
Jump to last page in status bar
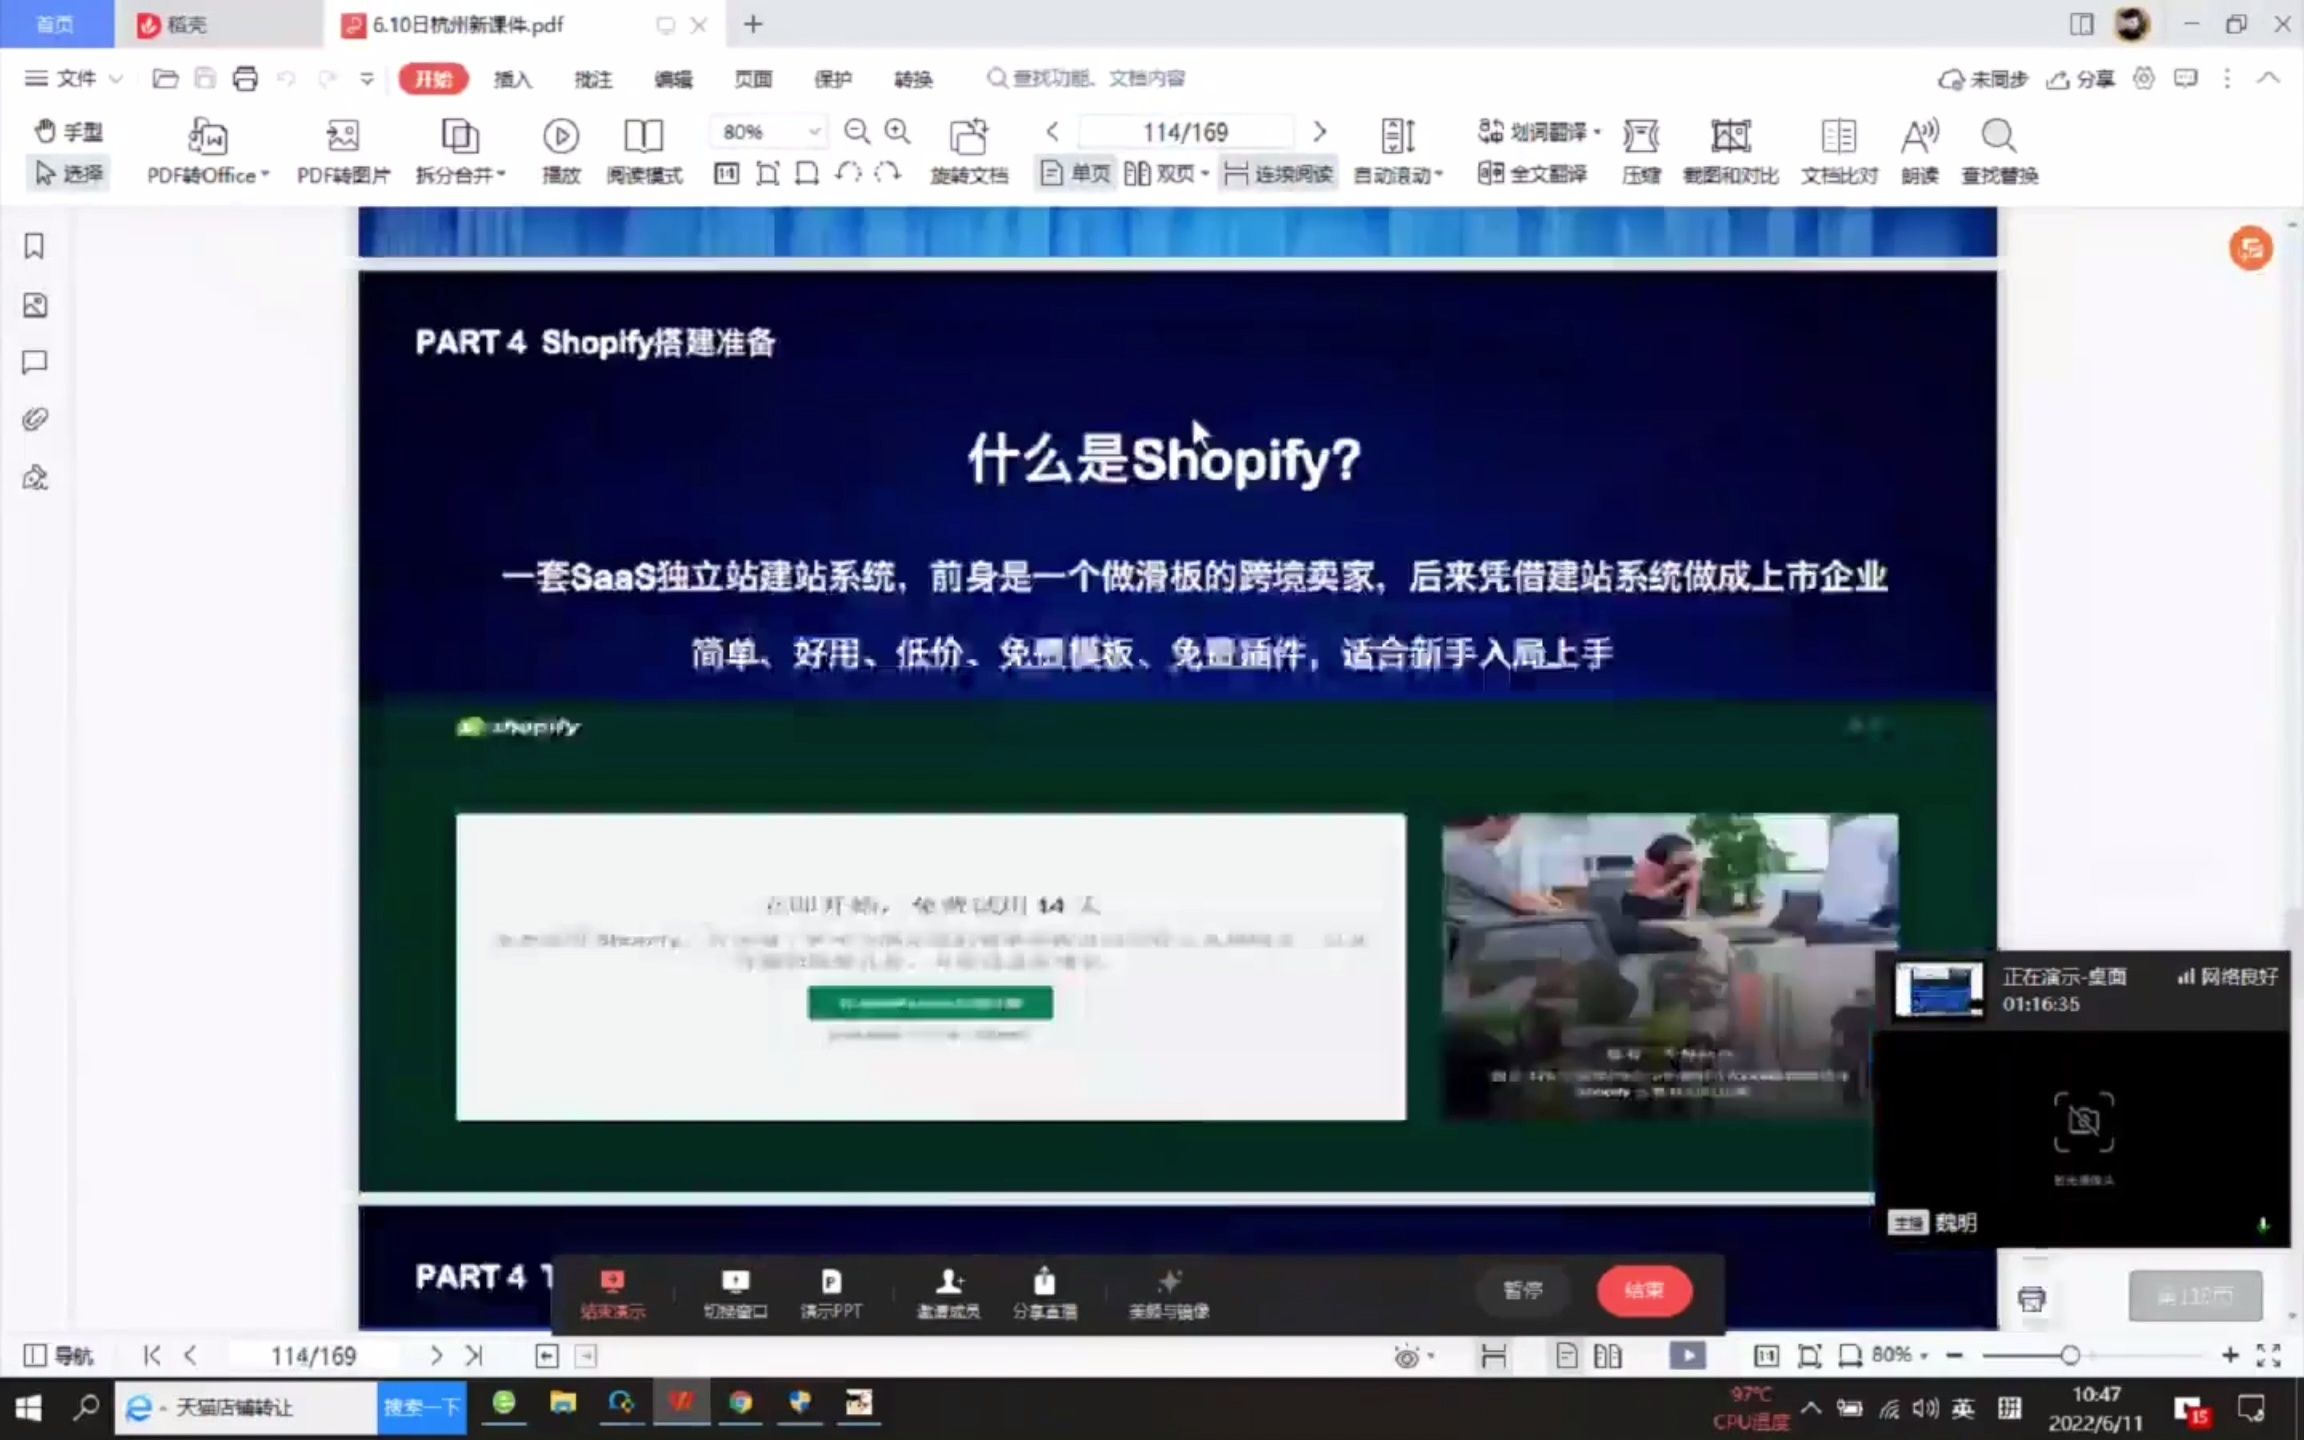pos(474,1355)
